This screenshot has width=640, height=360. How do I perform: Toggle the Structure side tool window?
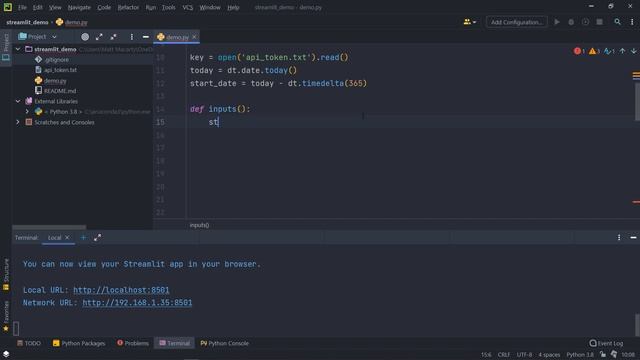pos(6,275)
